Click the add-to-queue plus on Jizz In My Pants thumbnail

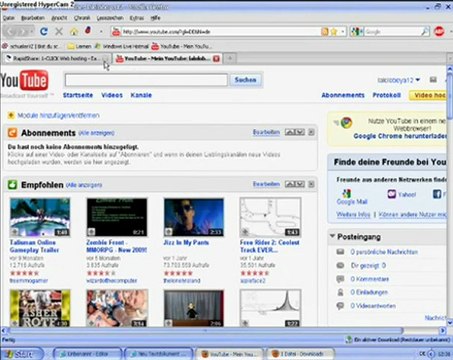tap(168, 232)
